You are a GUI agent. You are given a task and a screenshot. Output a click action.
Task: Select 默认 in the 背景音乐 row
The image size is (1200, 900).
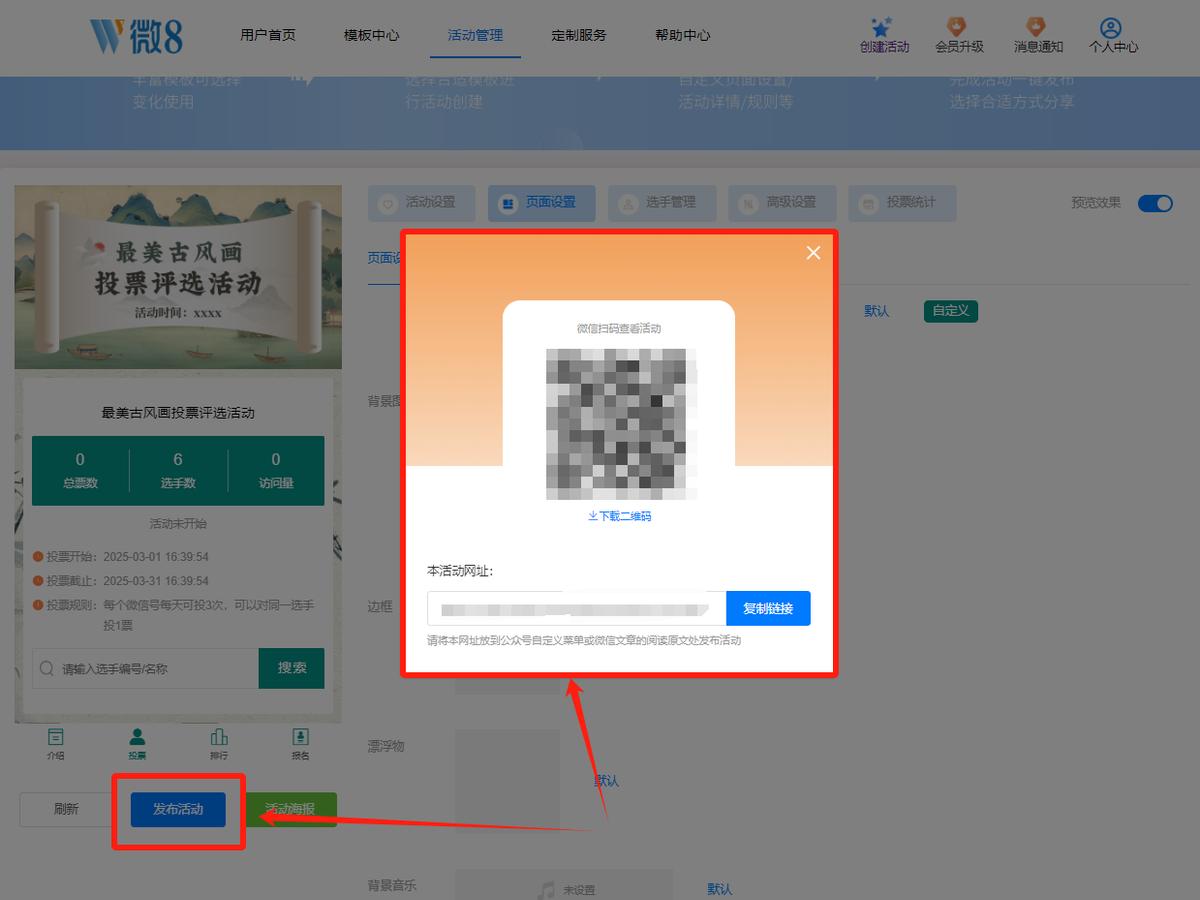[x=720, y=889]
